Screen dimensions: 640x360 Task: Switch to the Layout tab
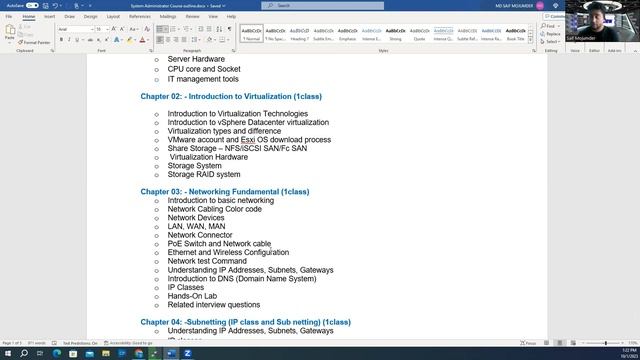click(113, 16)
